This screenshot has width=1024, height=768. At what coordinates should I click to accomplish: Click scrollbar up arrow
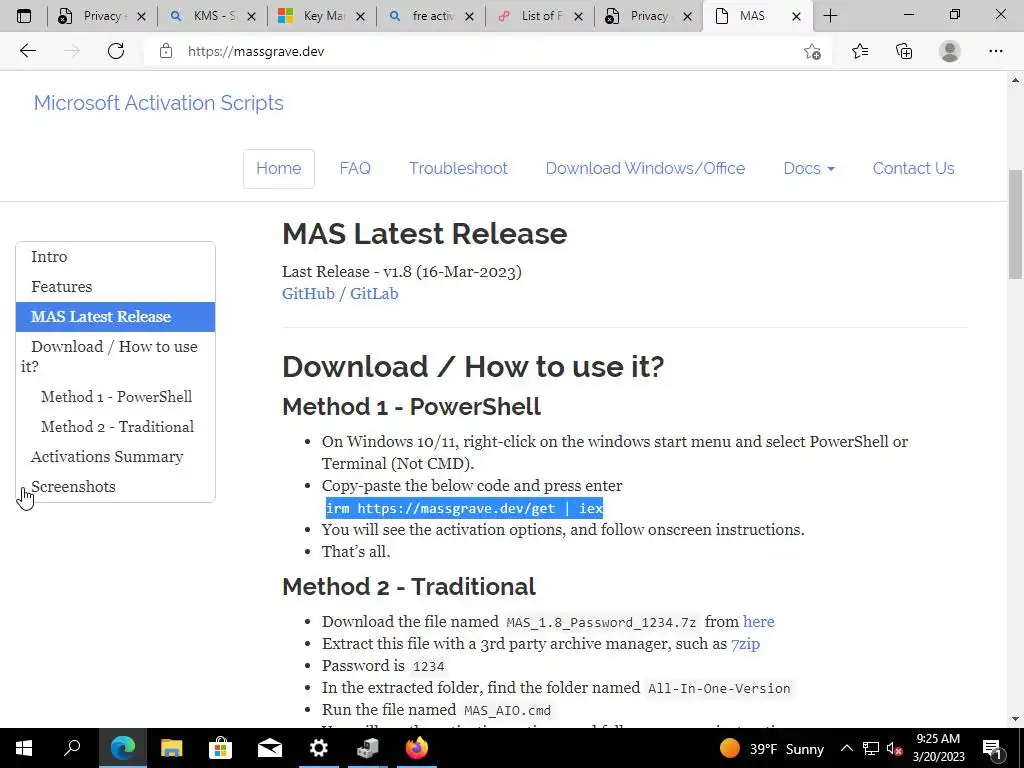[x=1015, y=80]
